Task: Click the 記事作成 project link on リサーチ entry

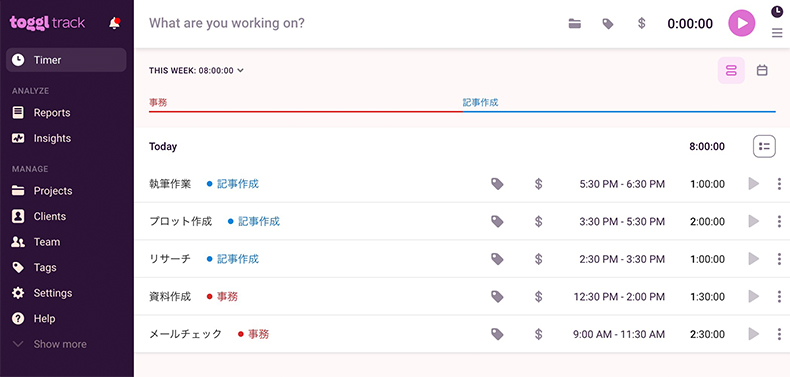Action: point(238,259)
